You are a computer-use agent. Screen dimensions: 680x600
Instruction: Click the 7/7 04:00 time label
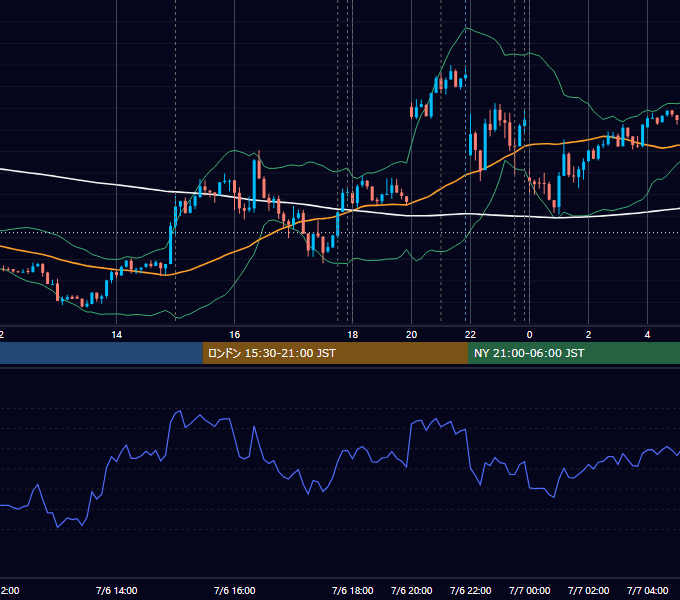point(647,590)
